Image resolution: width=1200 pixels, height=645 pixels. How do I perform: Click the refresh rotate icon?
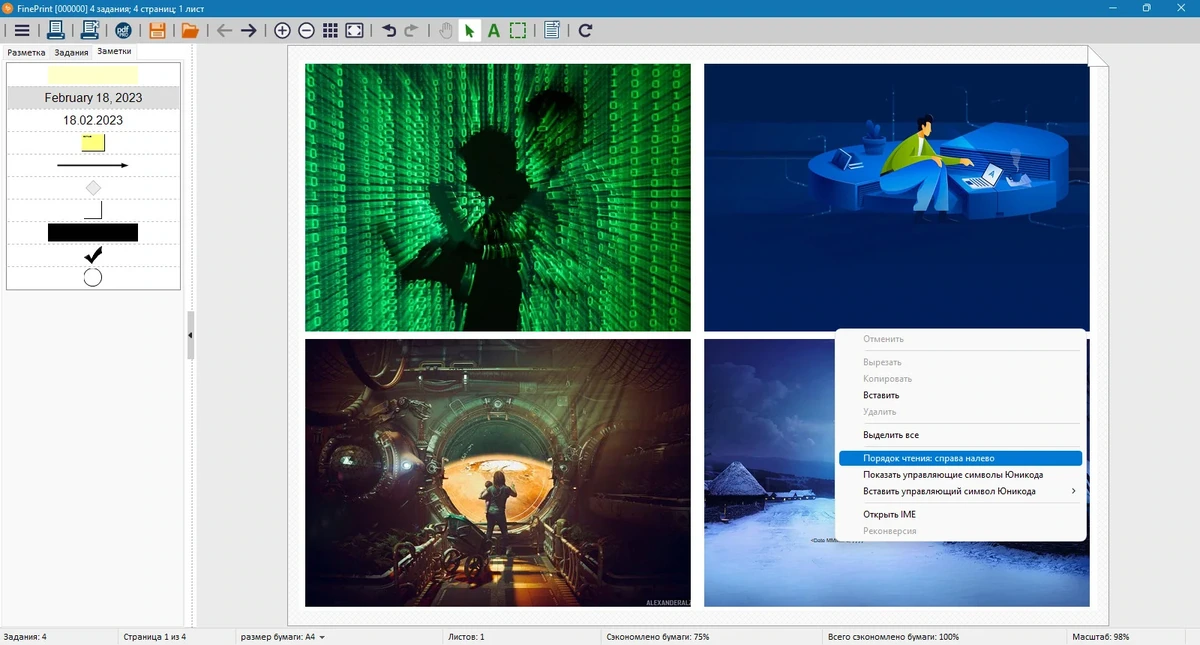[x=585, y=30]
